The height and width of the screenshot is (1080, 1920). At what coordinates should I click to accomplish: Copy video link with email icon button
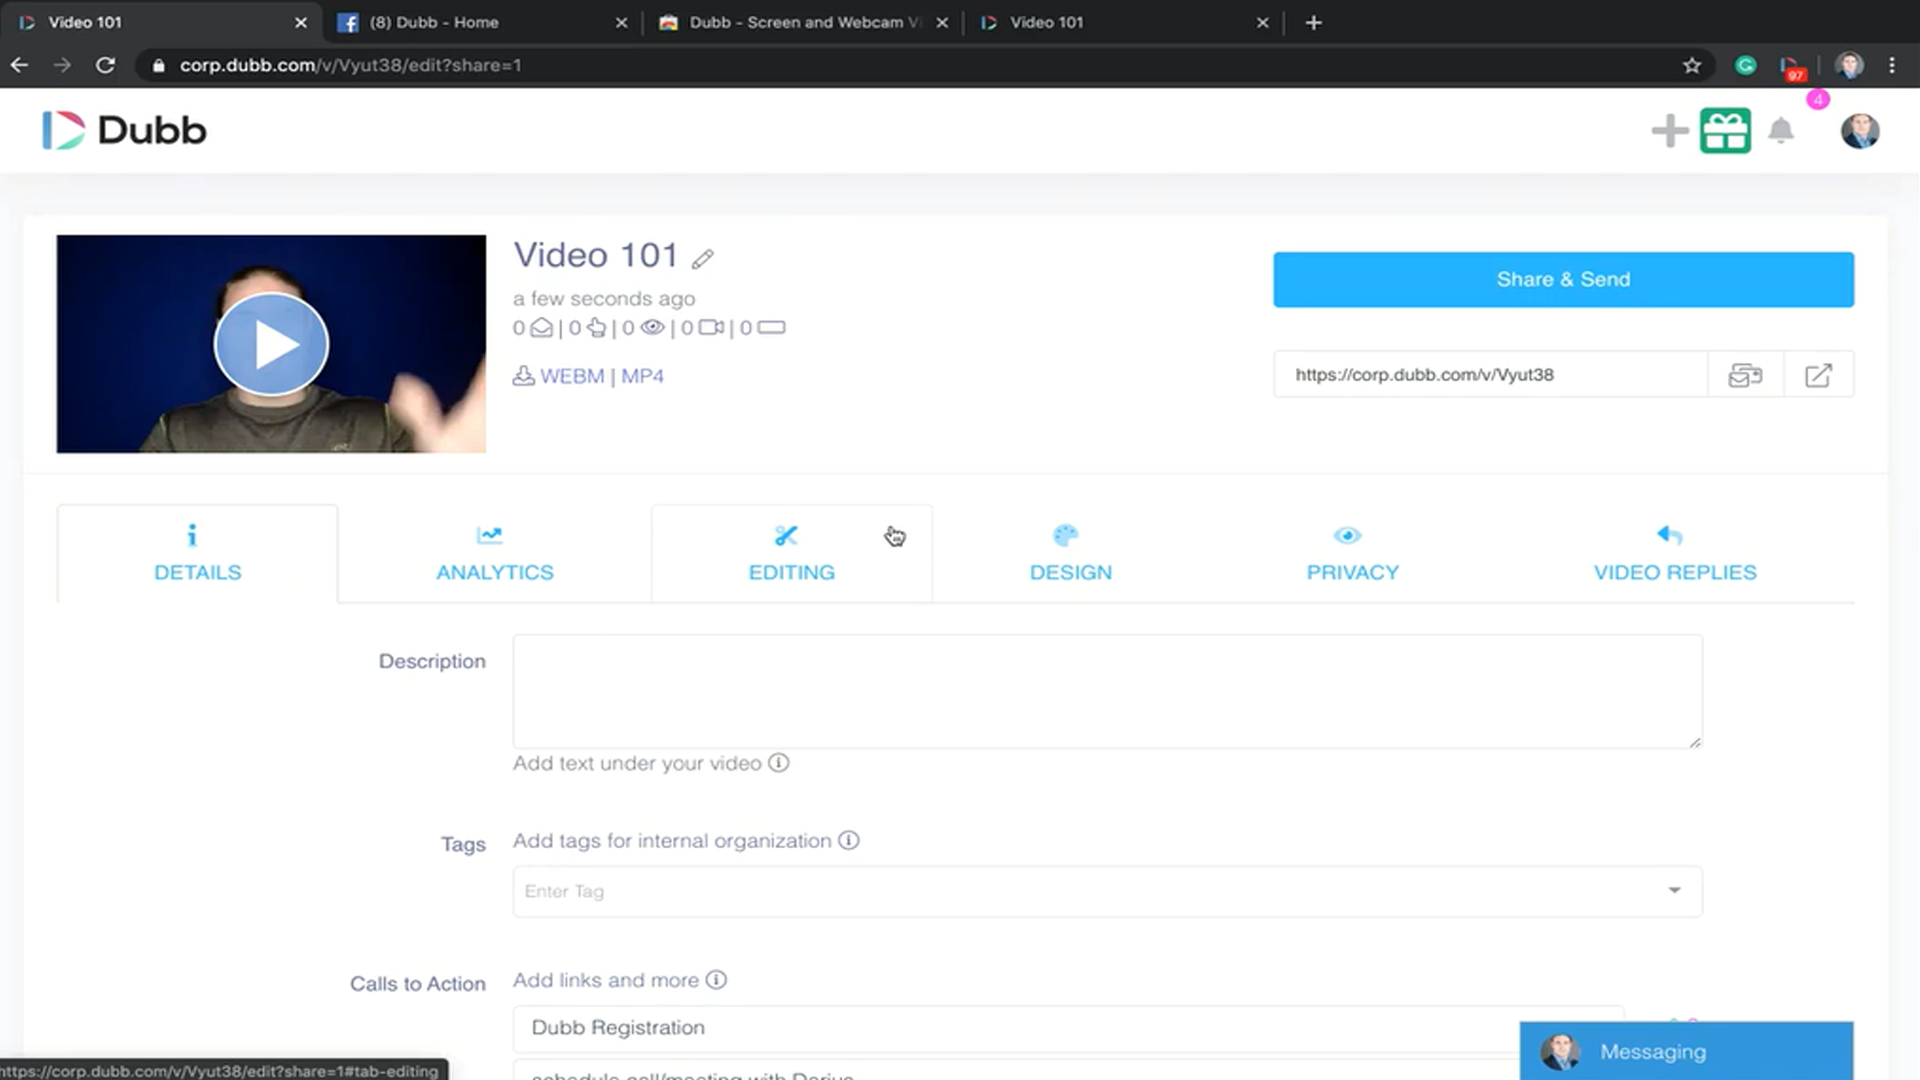click(x=1745, y=375)
